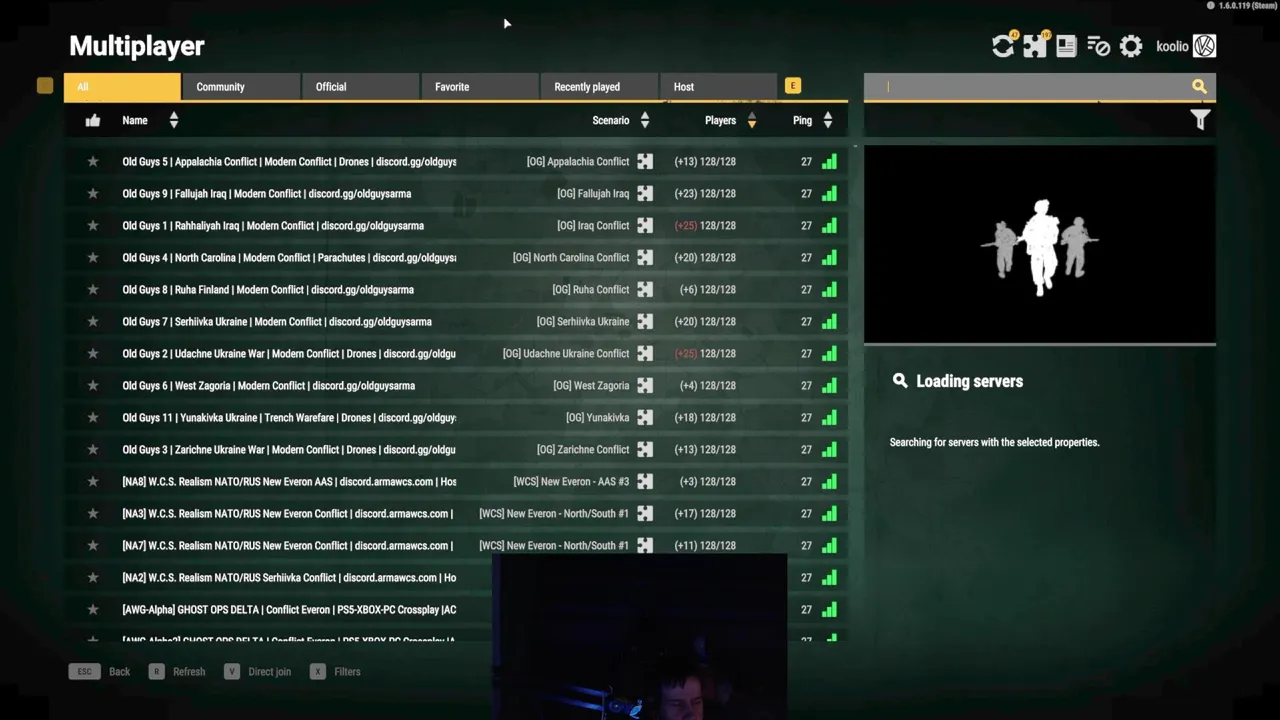Click the Direct join button
This screenshot has width=1280, height=720.
click(x=258, y=671)
